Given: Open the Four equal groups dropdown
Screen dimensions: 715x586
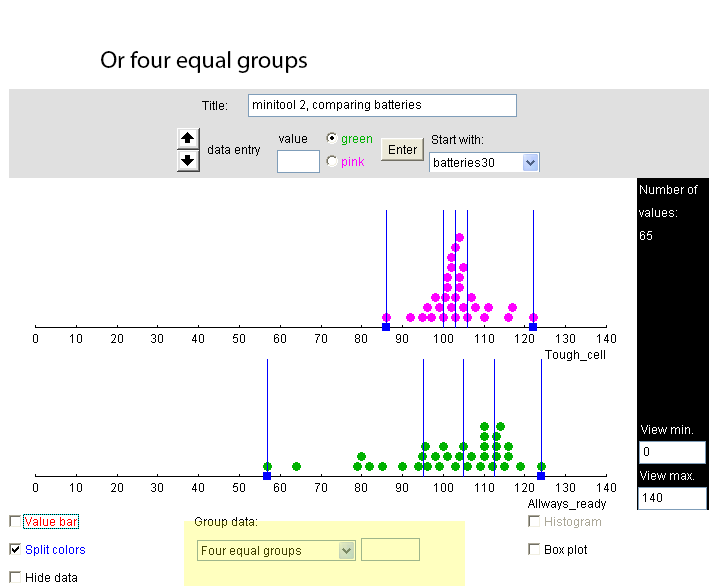Looking at the screenshot, I should tap(276, 550).
